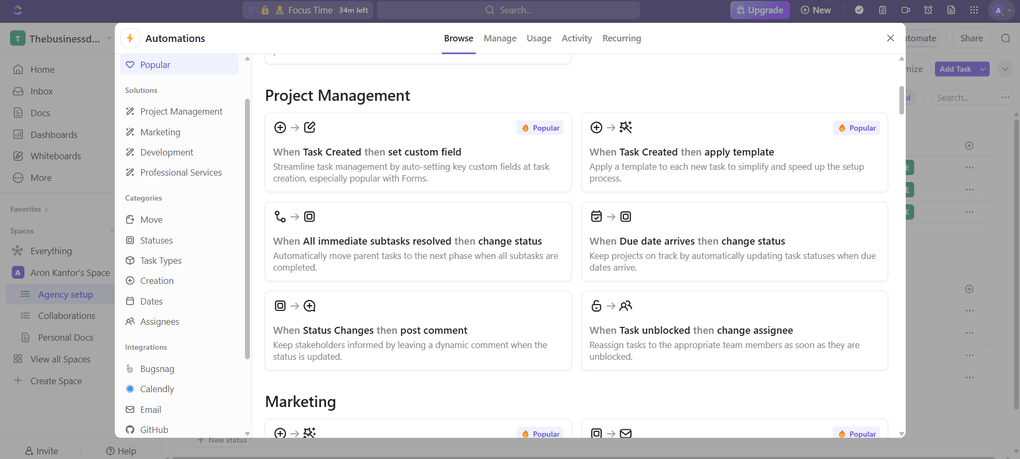This screenshot has height=459, width=1020.
Task: Click the Automations sidebar scrollbar
Action: (247, 228)
